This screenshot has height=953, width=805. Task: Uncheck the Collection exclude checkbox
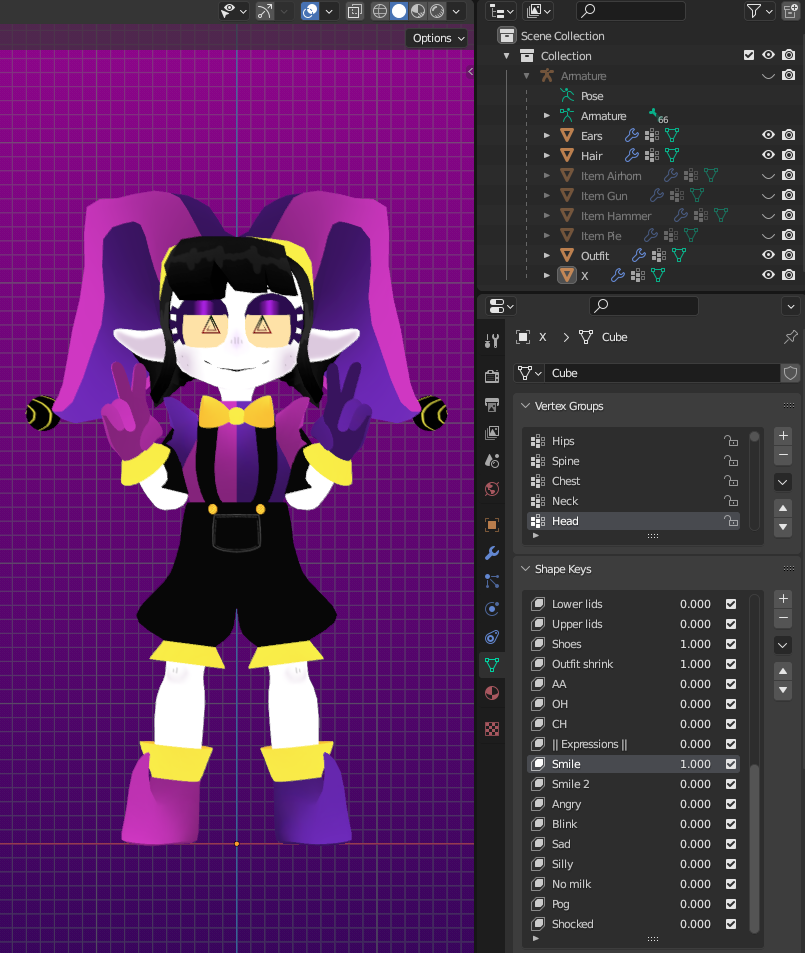click(x=749, y=55)
